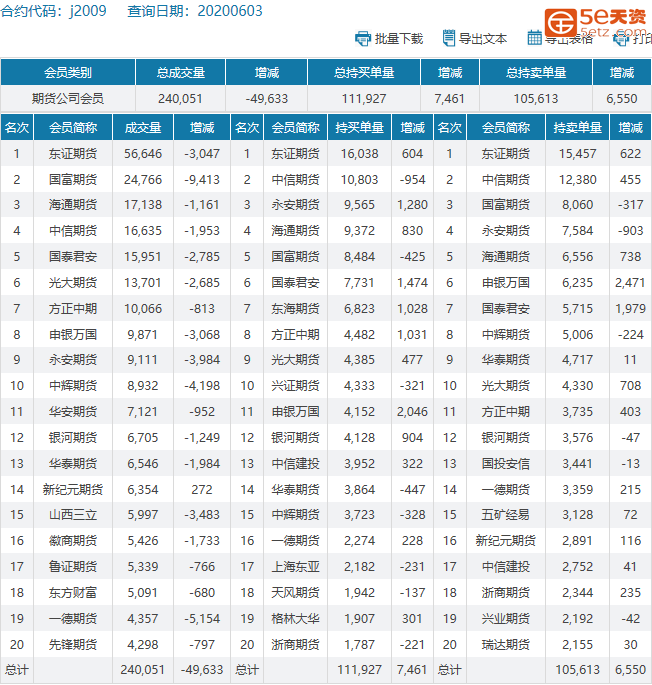Select 永安期货 in the long position ranking
The image size is (652, 685).
pos(295,204)
